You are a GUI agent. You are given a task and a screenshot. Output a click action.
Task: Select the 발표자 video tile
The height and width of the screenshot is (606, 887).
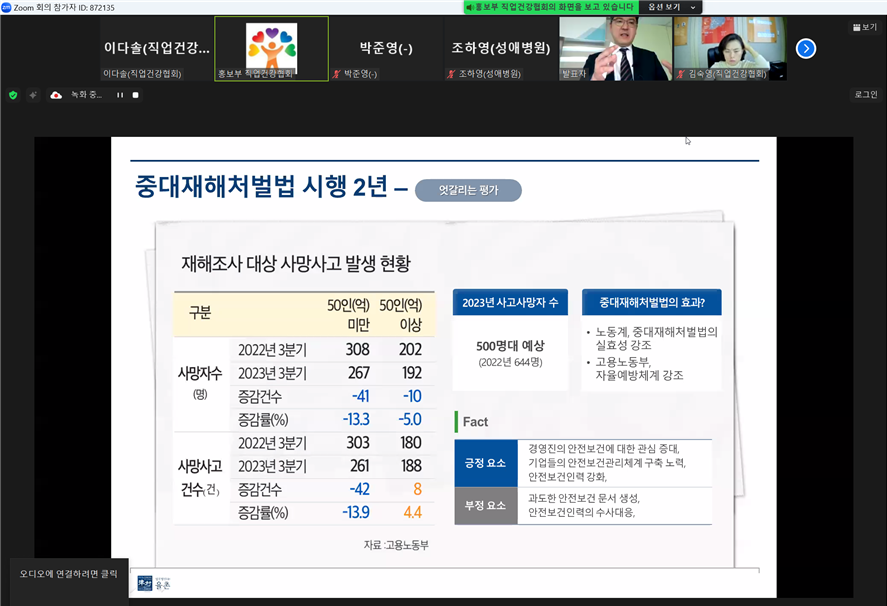[615, 49]
